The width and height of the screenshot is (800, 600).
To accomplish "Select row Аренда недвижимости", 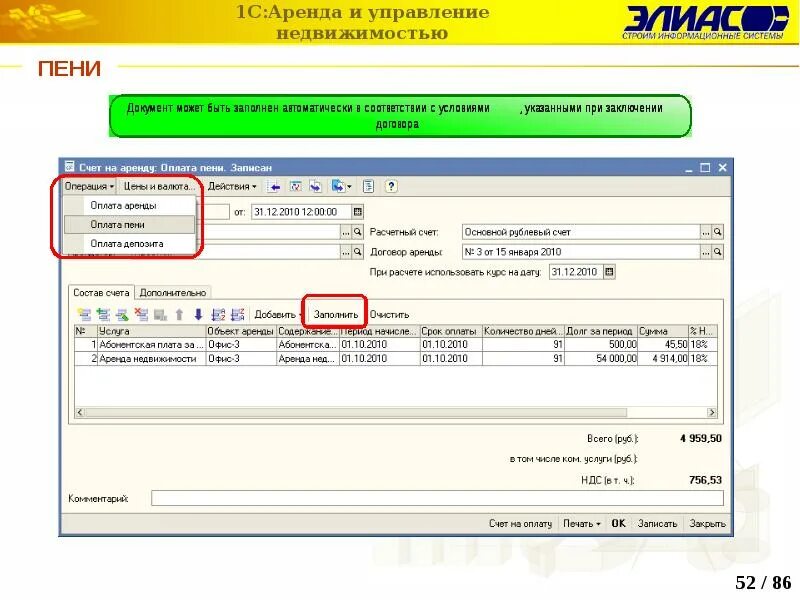I will pyautogui.click(x=396, y=359).
